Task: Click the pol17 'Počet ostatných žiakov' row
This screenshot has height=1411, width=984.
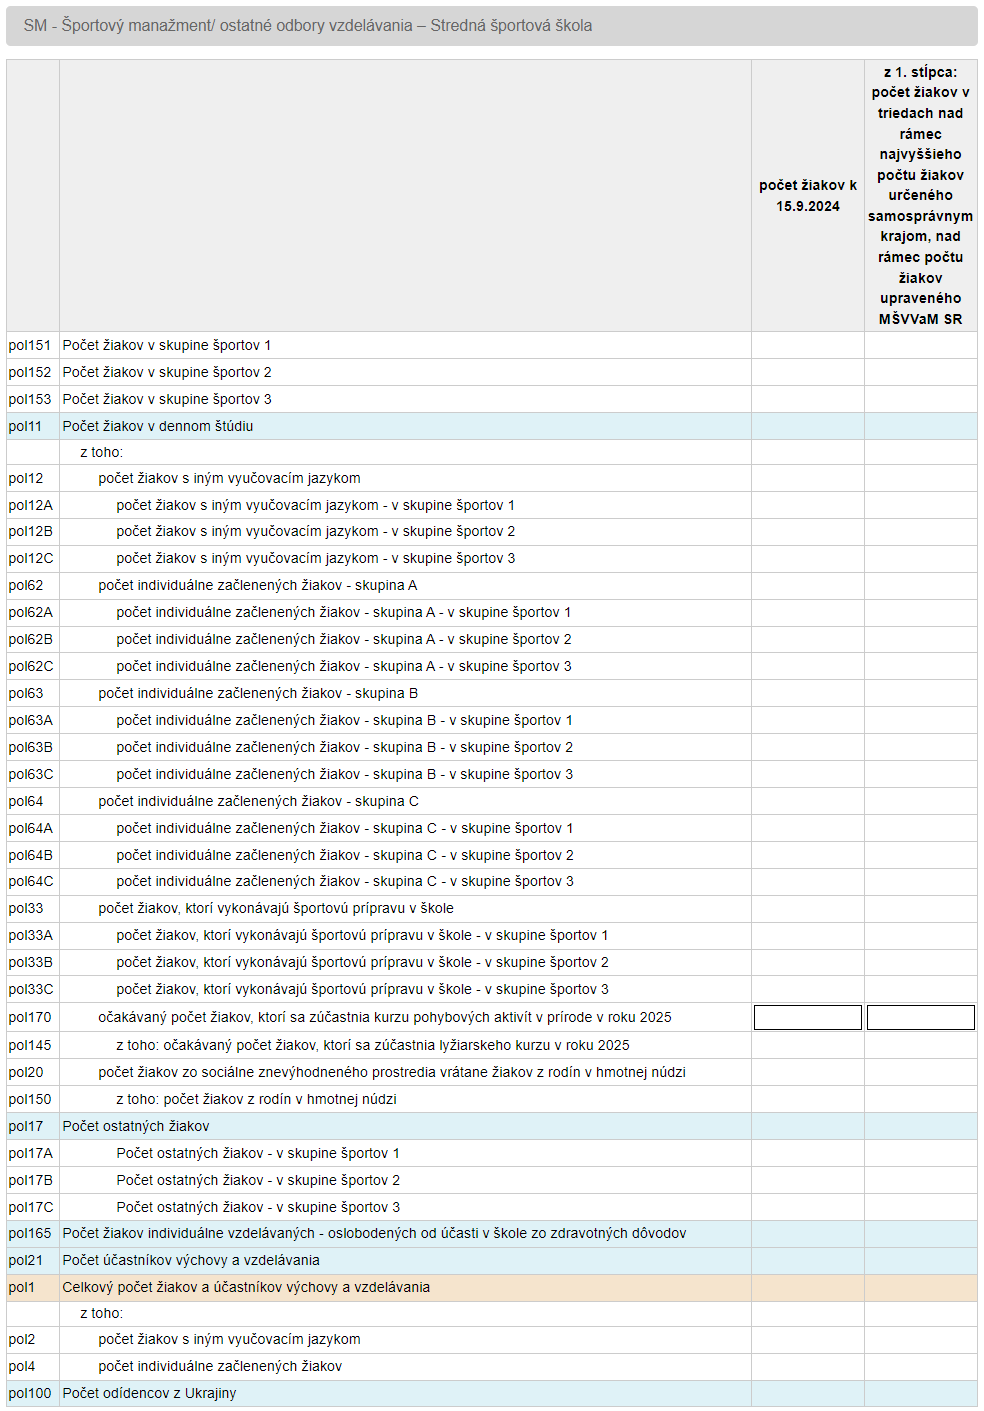Action: pyautogui.click(x=492, y=1126)
